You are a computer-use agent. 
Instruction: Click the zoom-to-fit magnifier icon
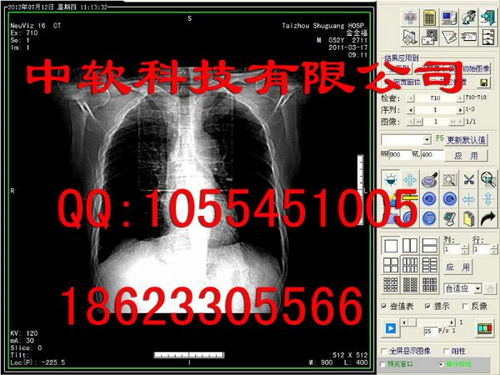488,180
